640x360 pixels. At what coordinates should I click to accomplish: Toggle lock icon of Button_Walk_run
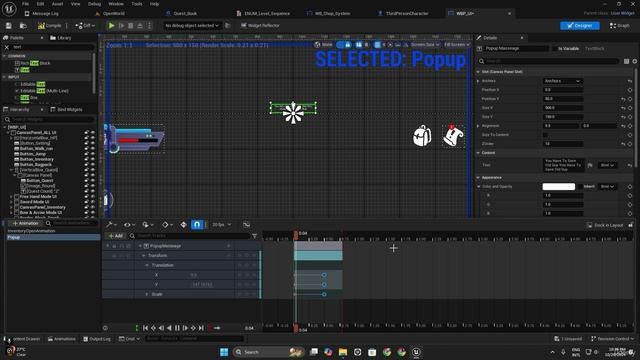87,149
